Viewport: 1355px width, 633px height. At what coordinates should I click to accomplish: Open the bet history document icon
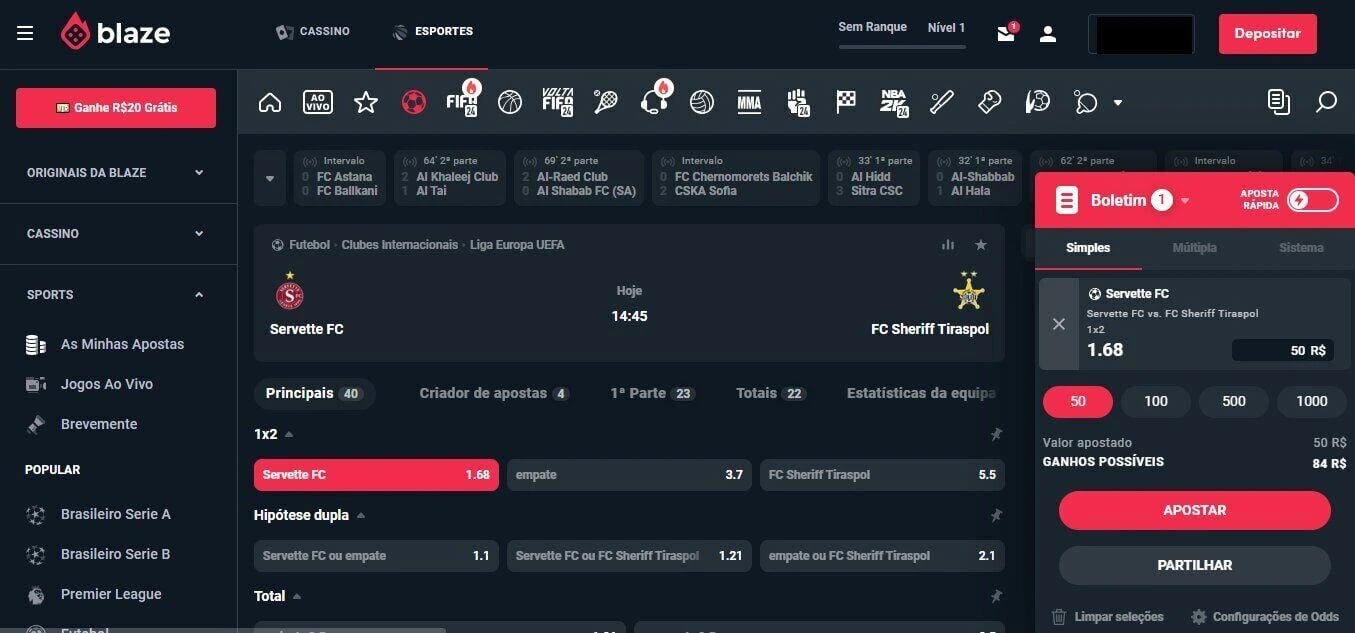click(1278, 102)
